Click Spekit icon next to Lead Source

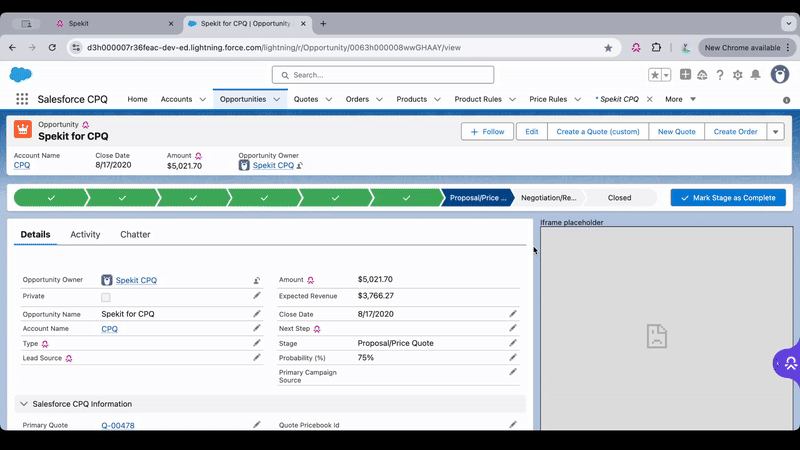click(69, 358)
